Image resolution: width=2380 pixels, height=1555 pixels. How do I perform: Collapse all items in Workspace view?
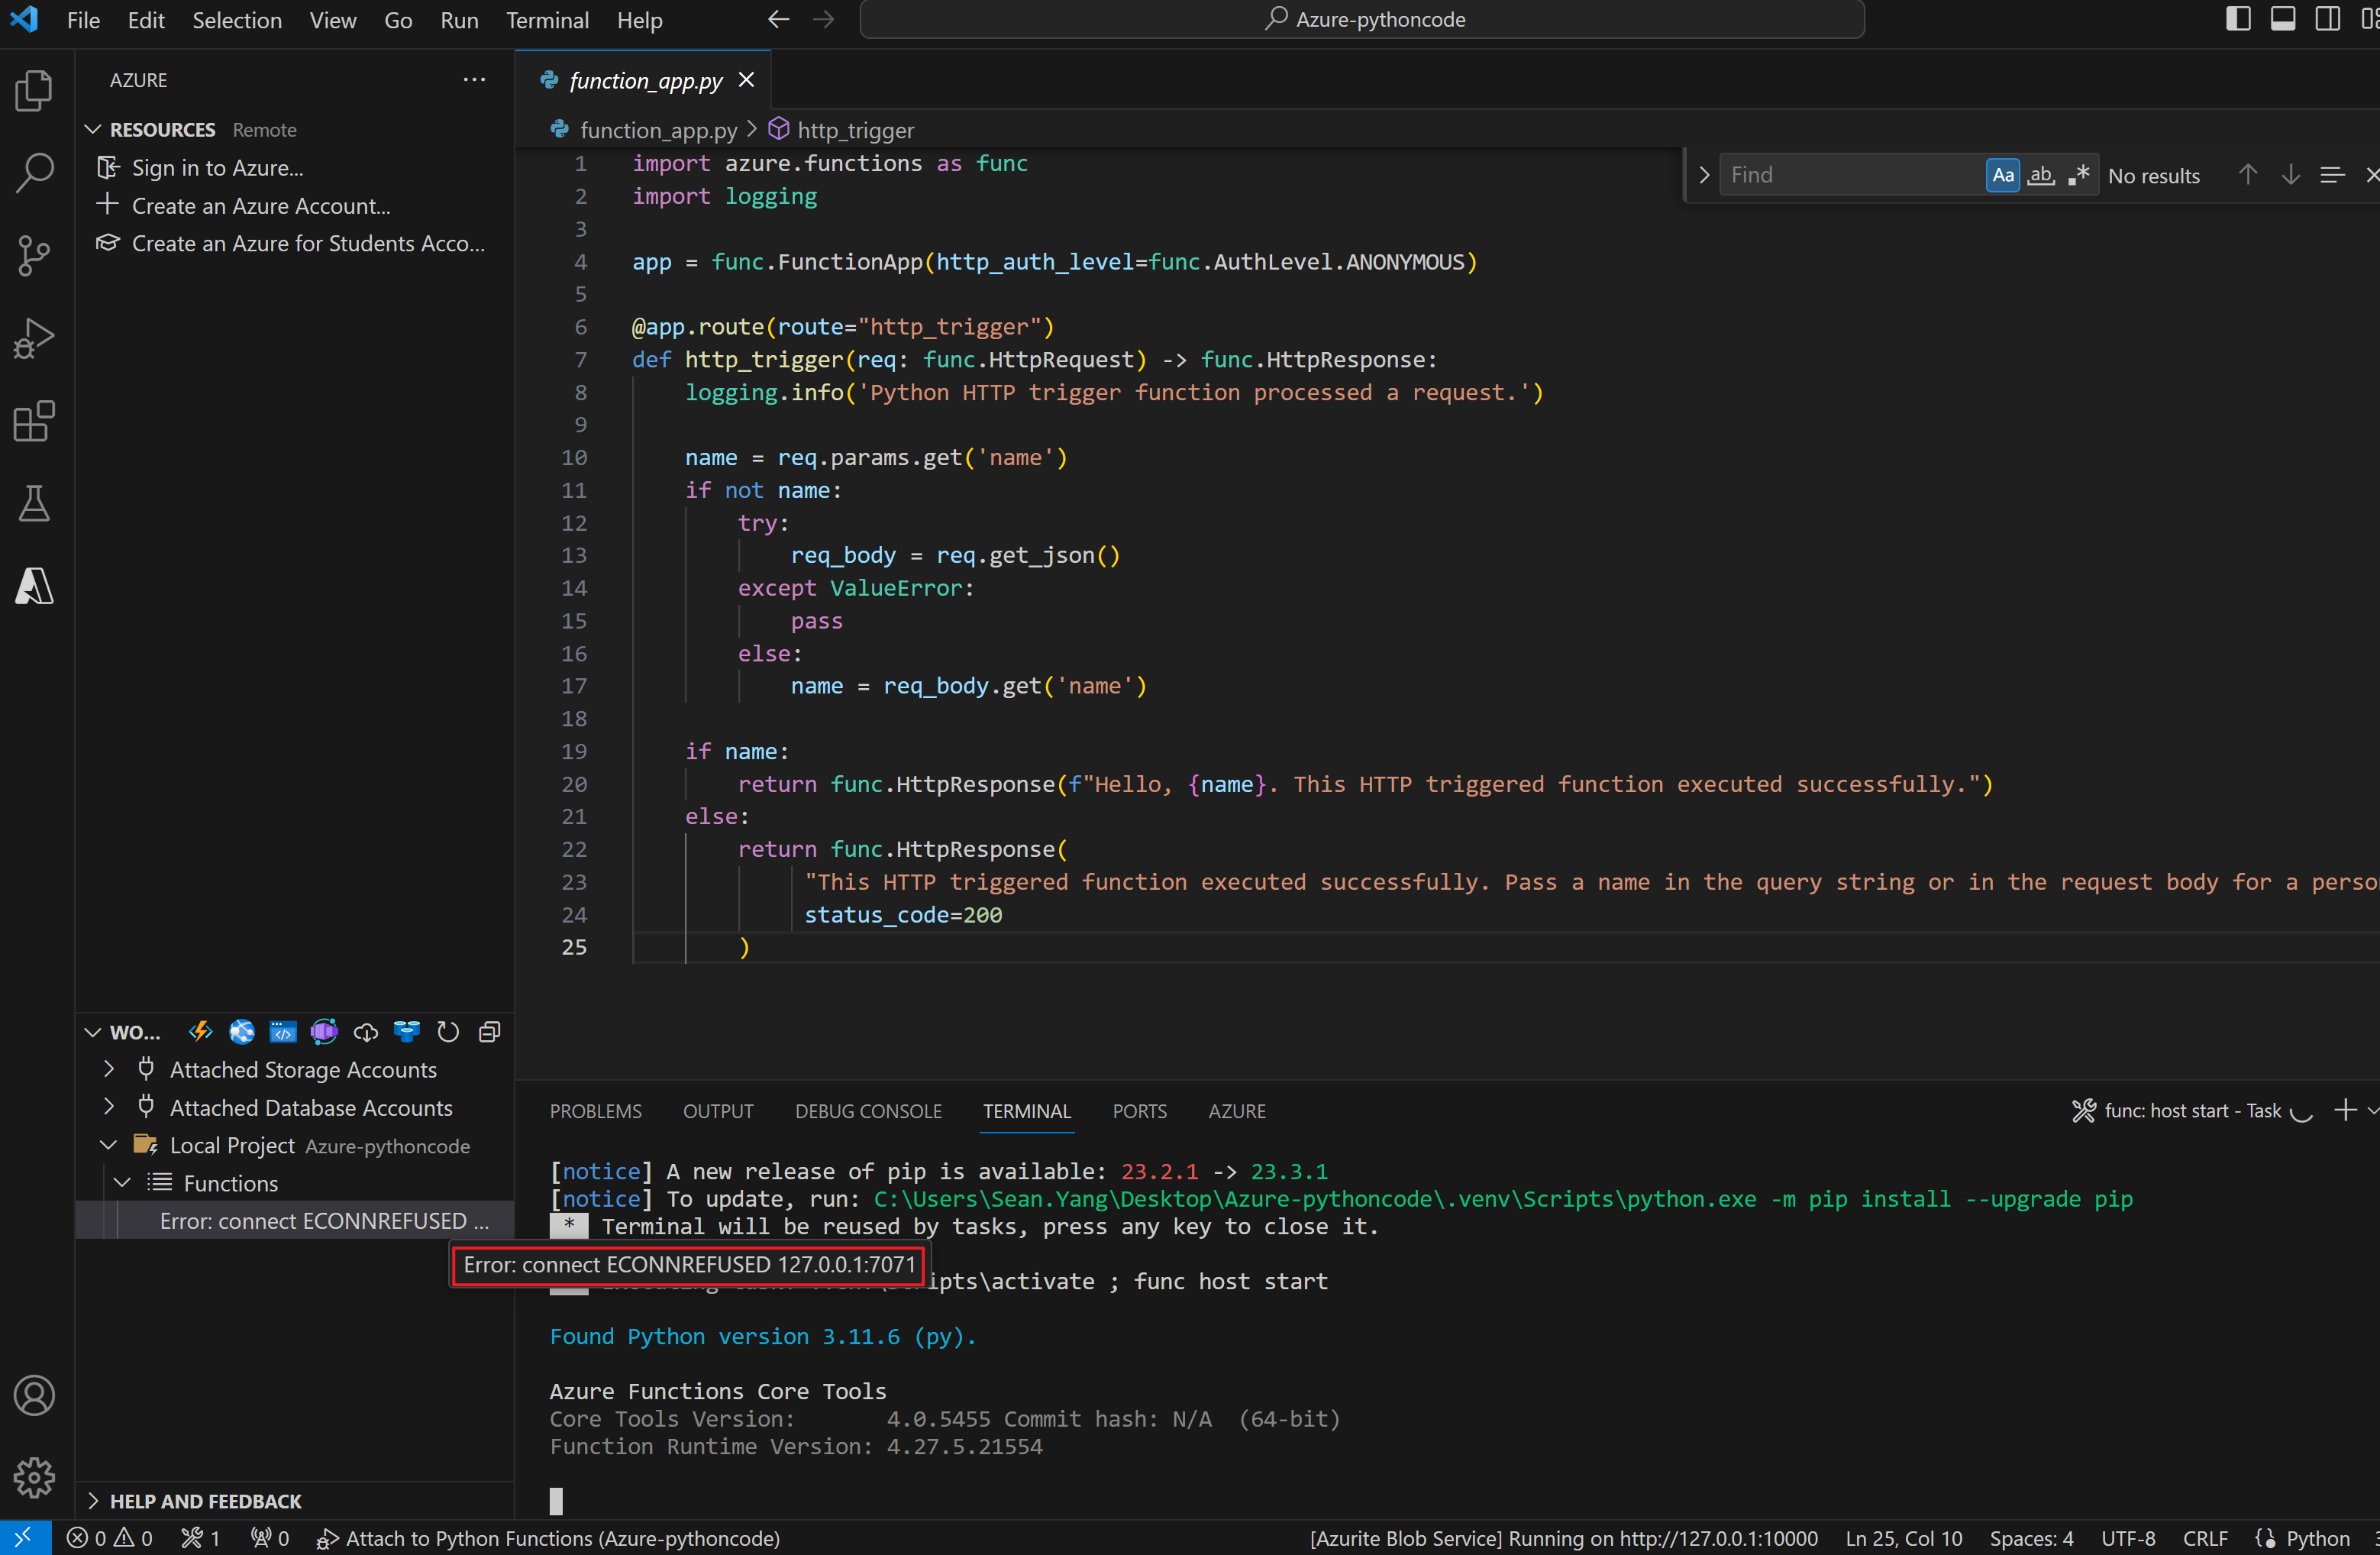489,1031
